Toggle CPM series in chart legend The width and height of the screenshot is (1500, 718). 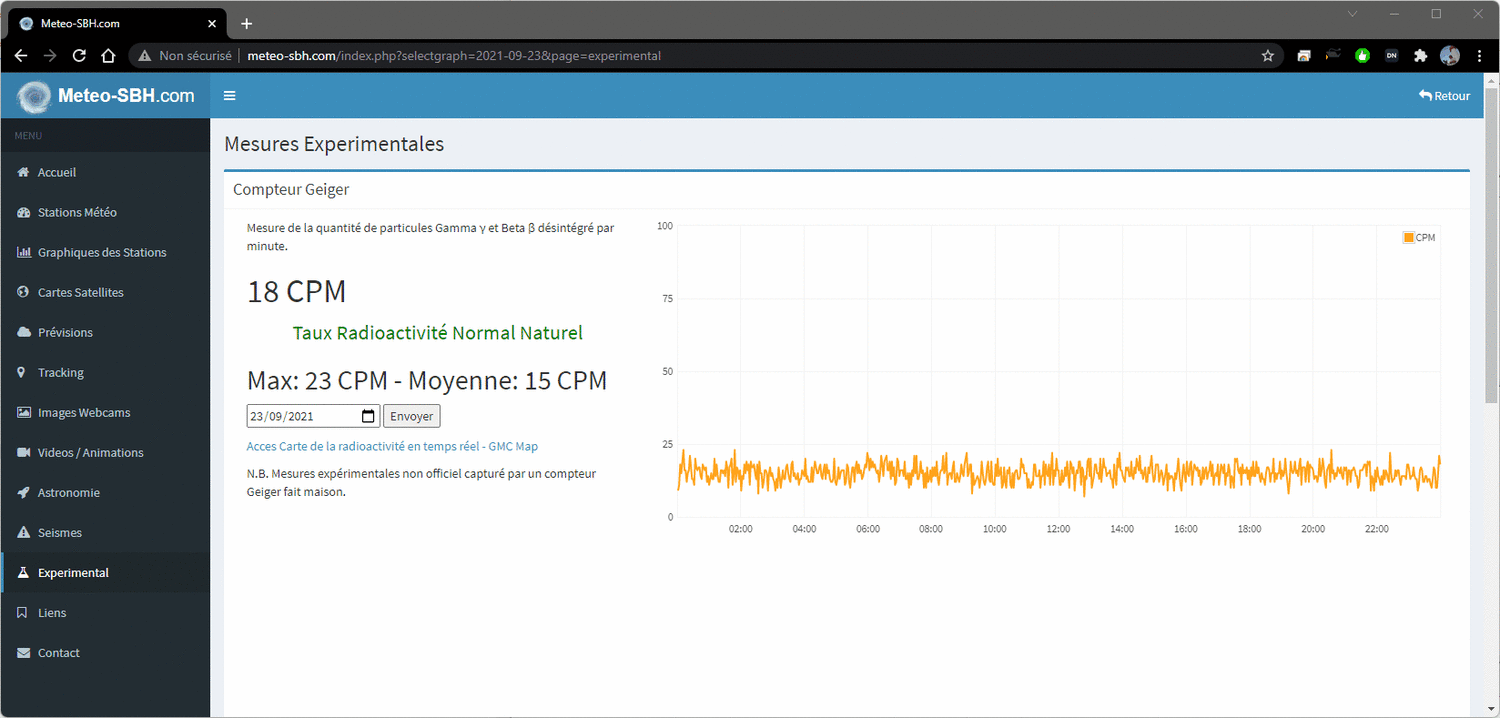[1419, 238]
